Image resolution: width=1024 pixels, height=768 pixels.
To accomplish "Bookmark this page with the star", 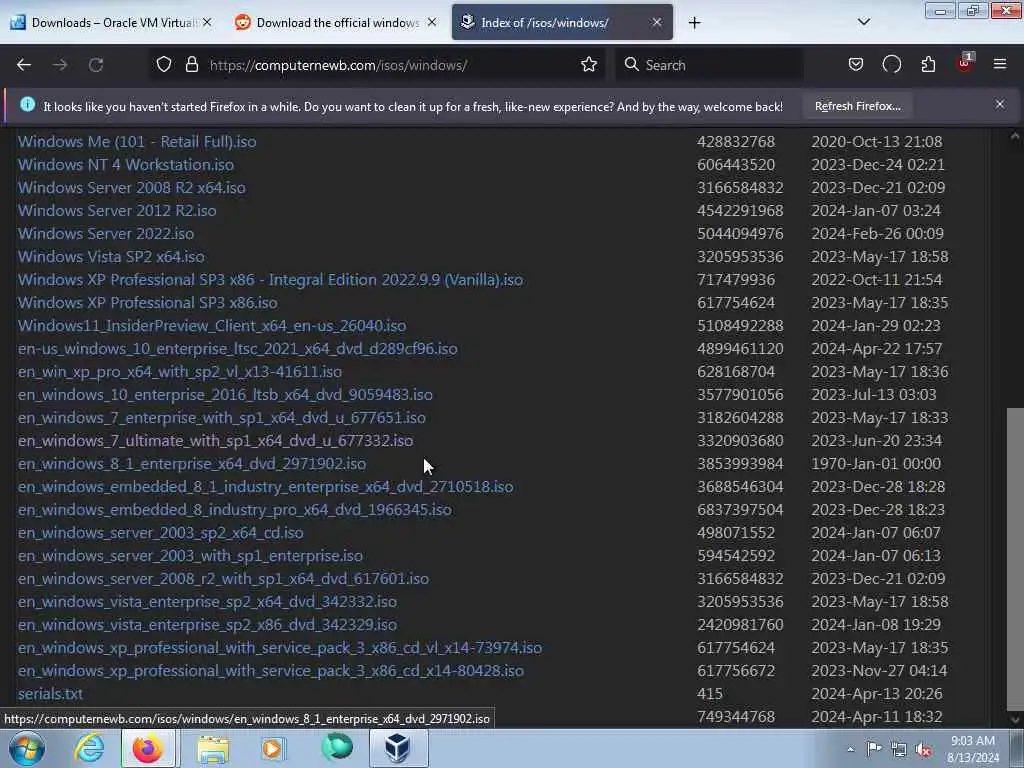I will tap(589, 65).
